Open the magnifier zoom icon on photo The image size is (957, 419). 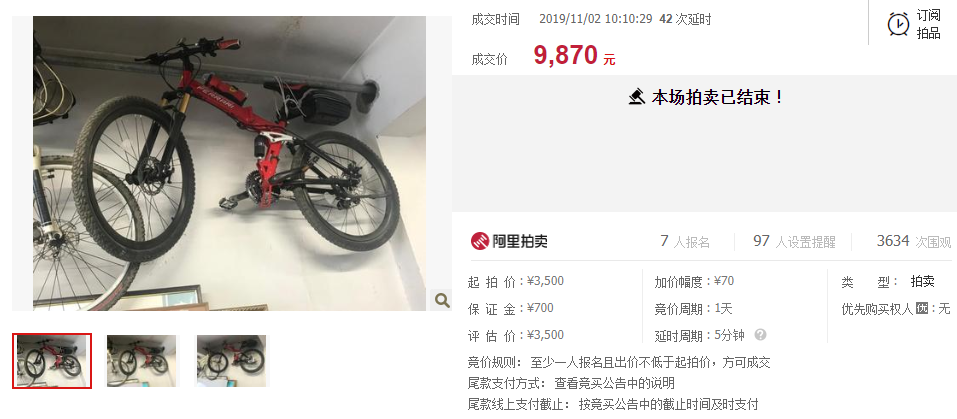point(442,299)
